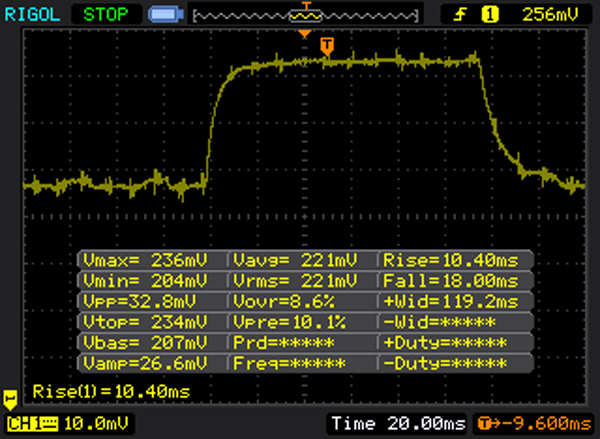The width and height of the screenshot is (600, 439).
Task: Click the Vbas= 207mV measurement
Action: (x=145, y=343)
